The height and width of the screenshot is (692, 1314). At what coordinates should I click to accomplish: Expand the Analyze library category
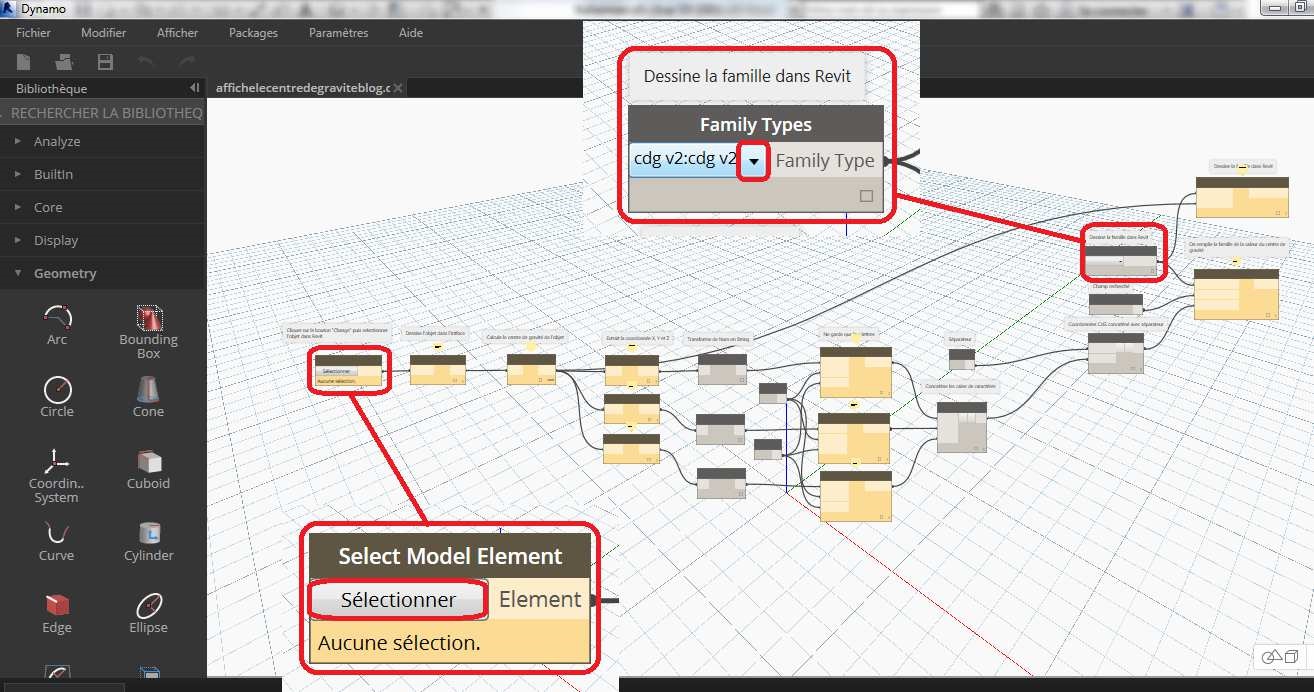pyautogui.click(x=56, y=141)
